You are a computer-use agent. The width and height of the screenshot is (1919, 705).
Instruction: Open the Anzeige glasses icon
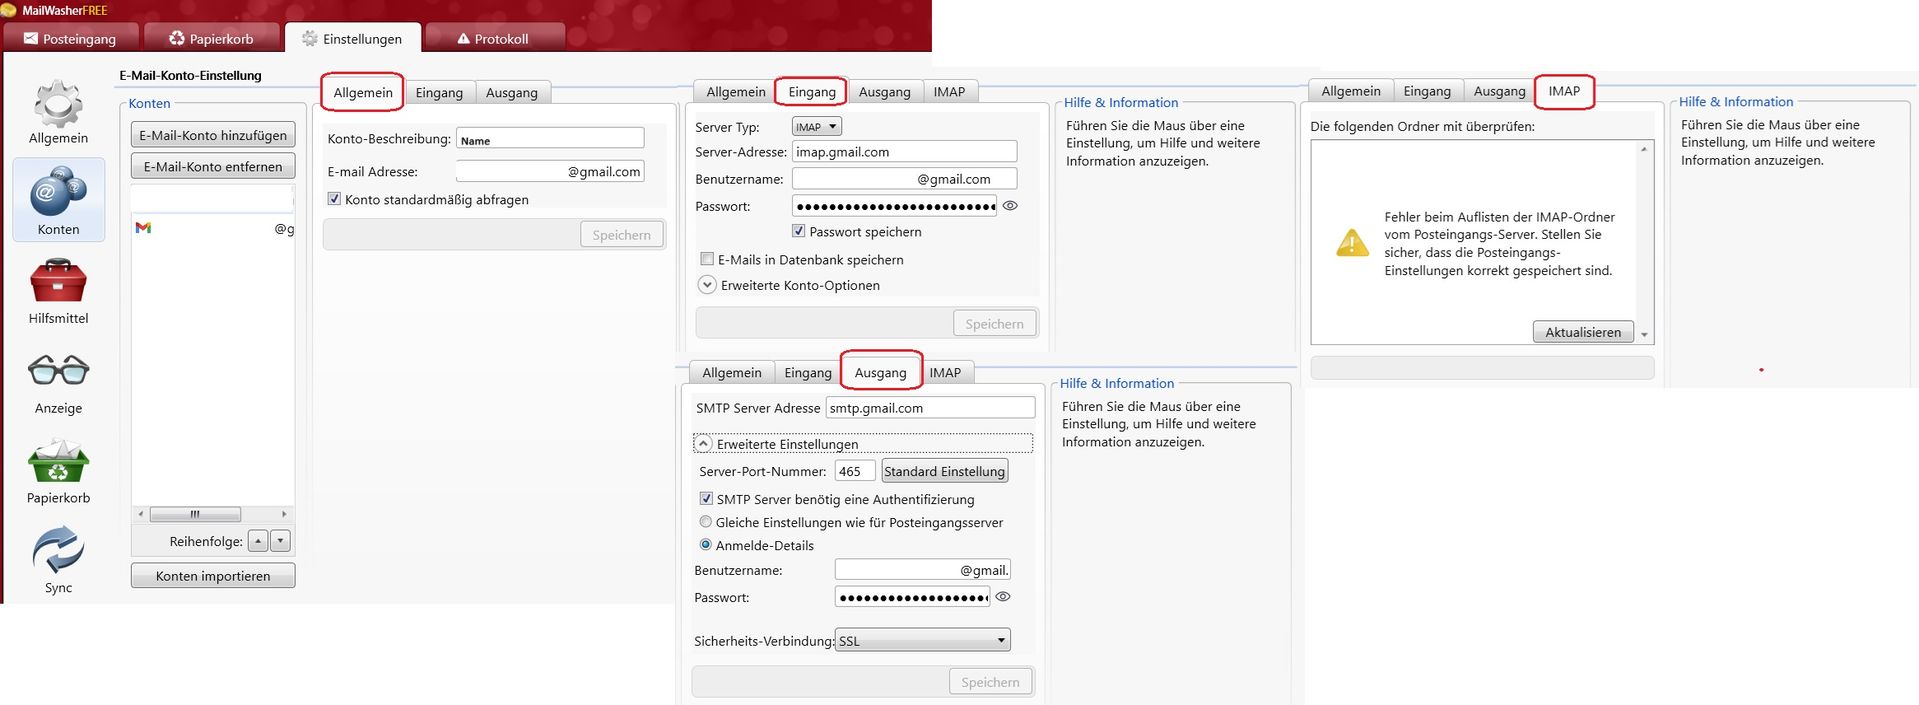[x=58, y=370]
